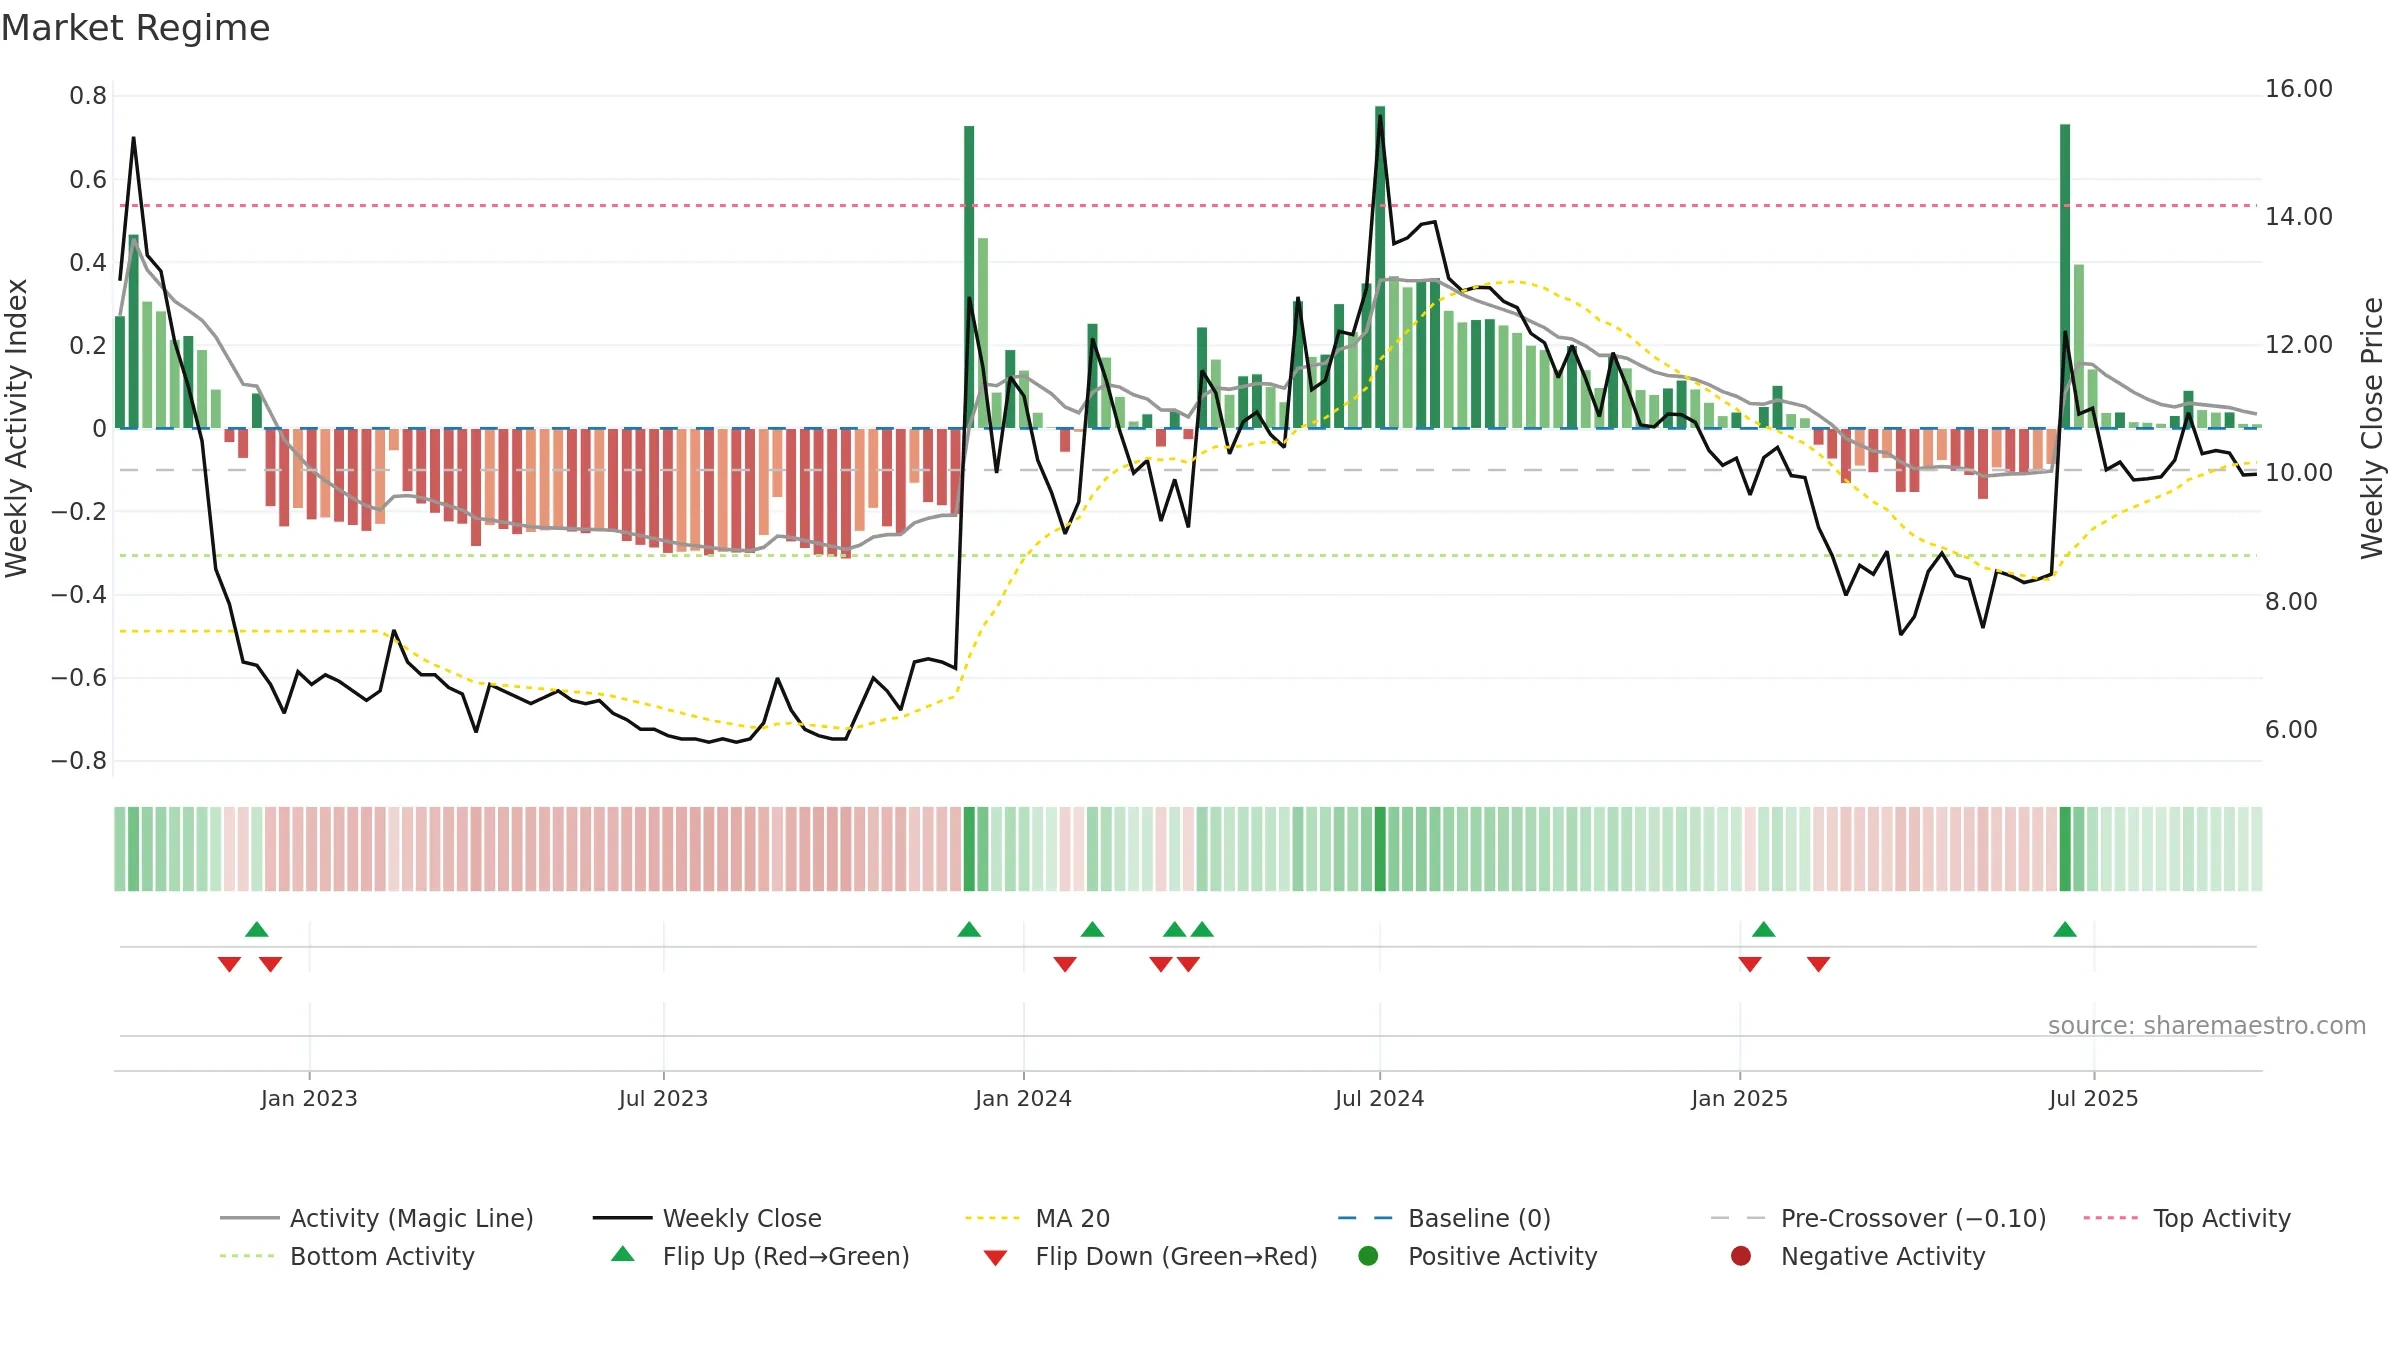Toggle the Flip Down (Green→Red) legend entry

point(1150,1256)
